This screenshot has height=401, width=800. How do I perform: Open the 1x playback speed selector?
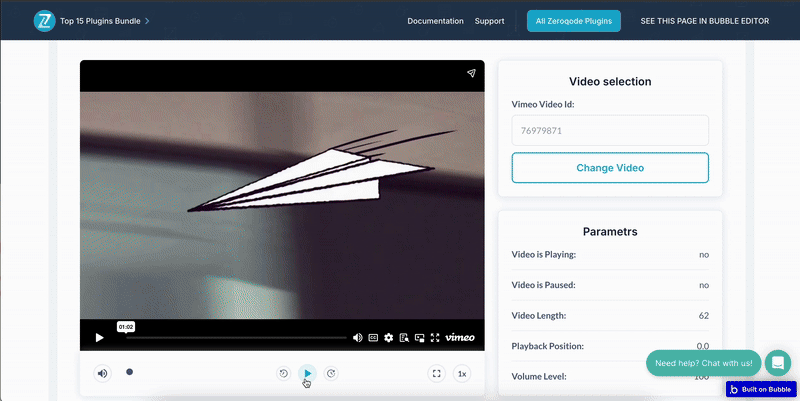click(x=462, y=374)
